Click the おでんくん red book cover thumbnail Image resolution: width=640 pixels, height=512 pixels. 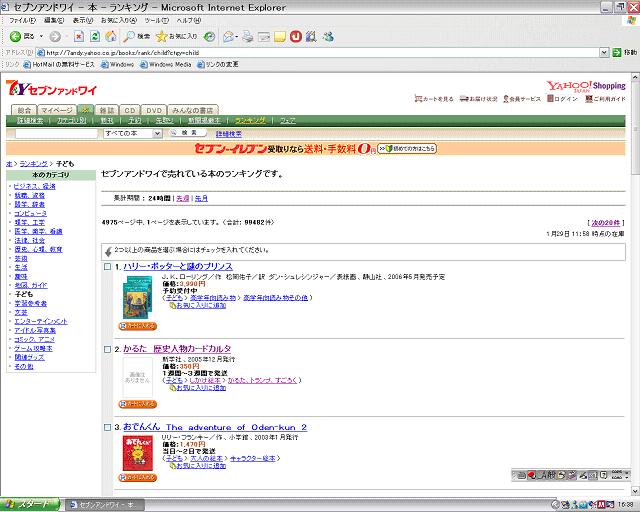138,453
